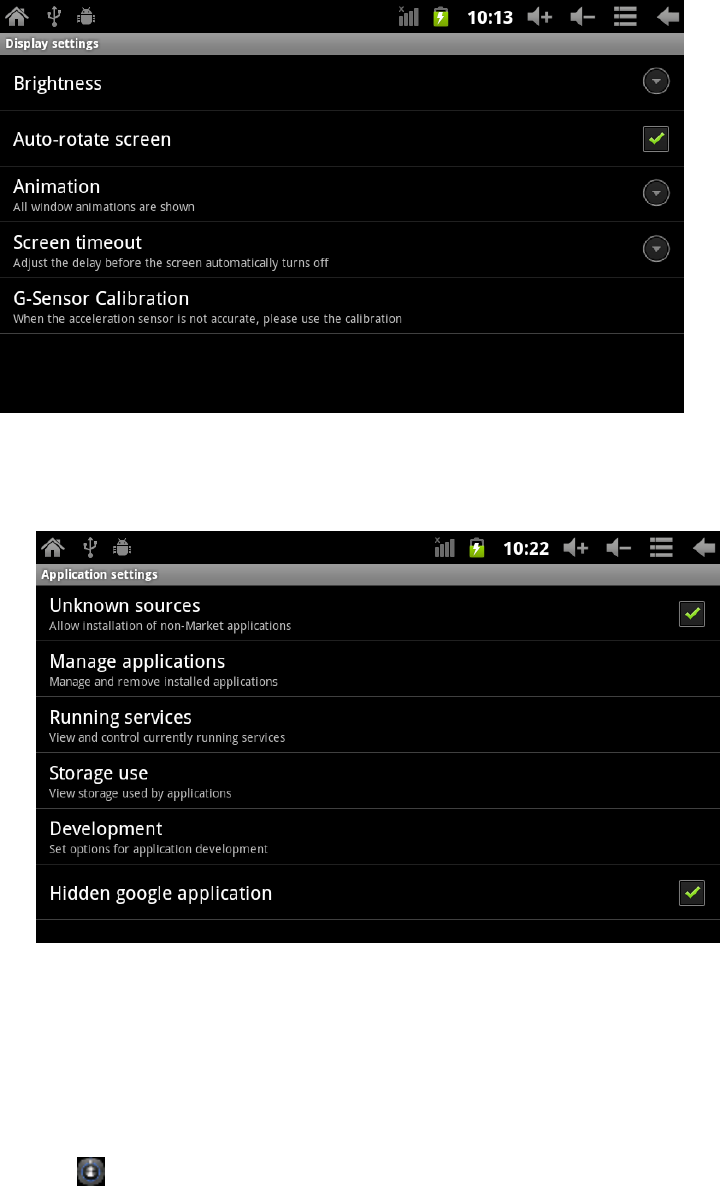
Task: Tap the small round app icon at page bottom
Action: (91, 1170)
